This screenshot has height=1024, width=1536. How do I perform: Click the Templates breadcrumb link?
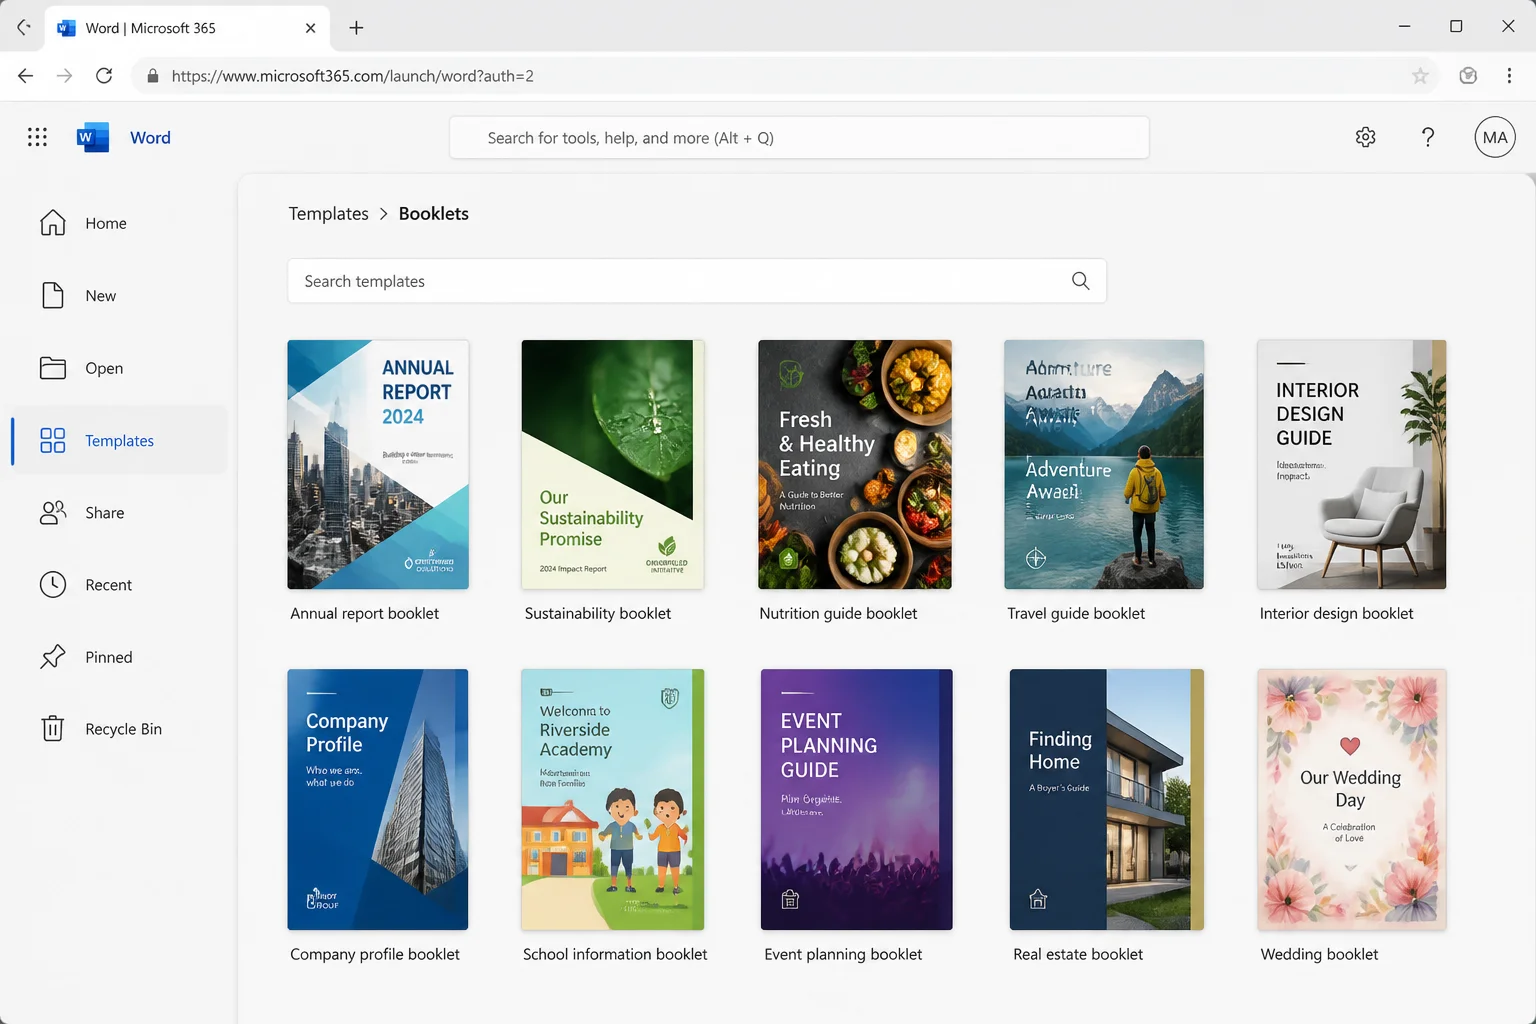tap(328, 214)
